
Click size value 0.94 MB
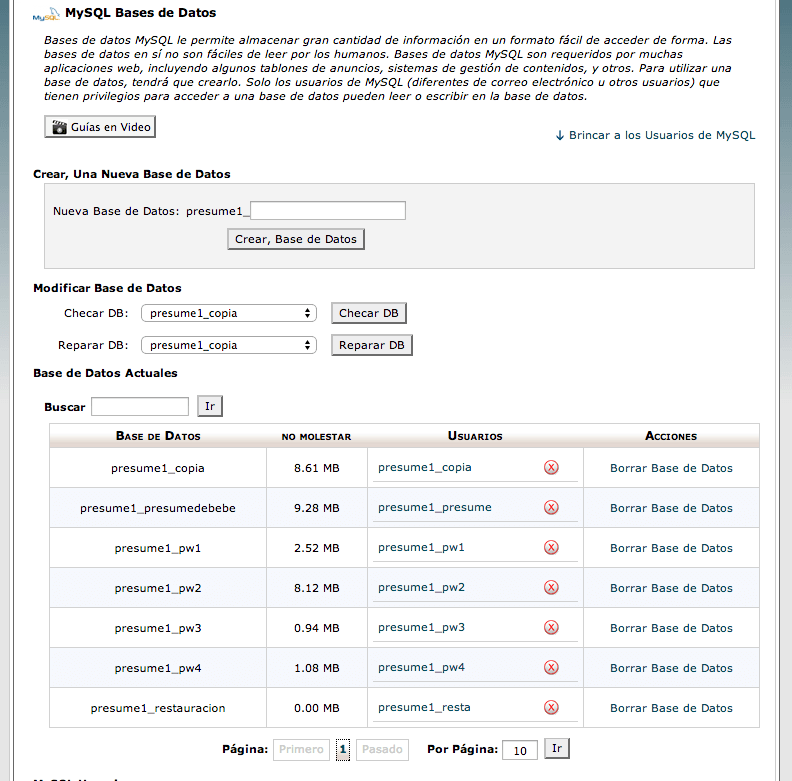click(317, 628)
